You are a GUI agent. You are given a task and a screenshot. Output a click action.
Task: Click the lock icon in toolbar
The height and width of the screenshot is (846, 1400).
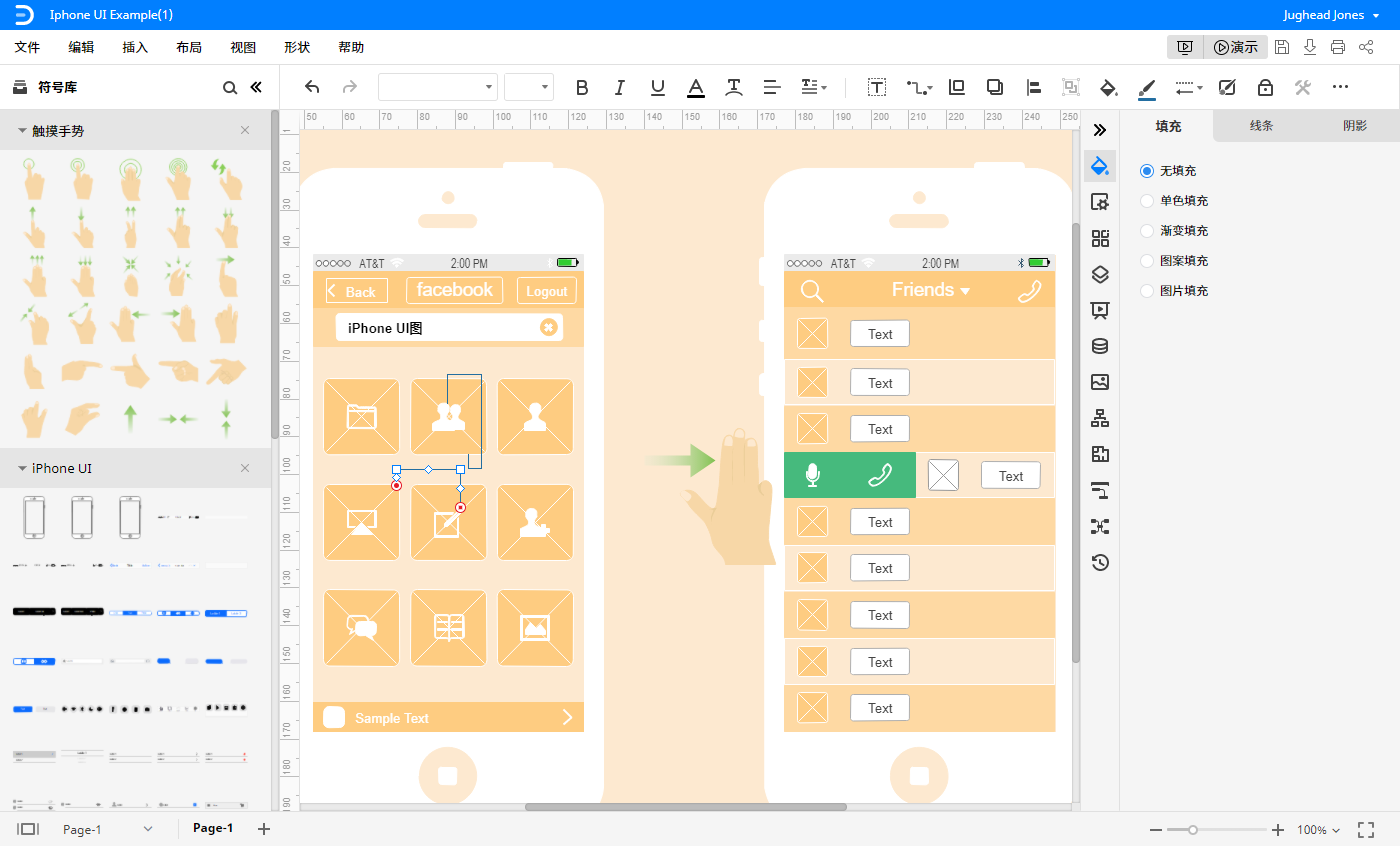click(1265, 87)
